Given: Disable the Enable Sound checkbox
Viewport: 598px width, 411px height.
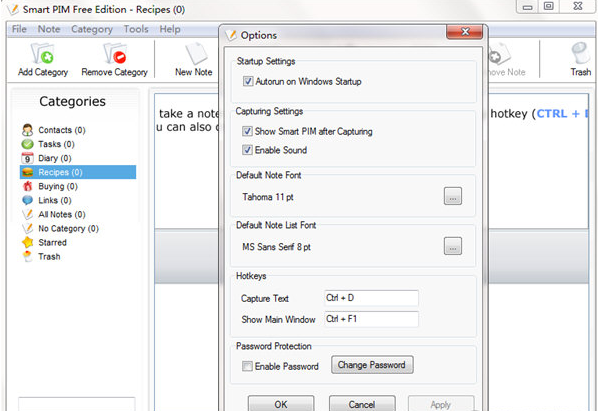Looking at the screenshot, I should 247,150.
